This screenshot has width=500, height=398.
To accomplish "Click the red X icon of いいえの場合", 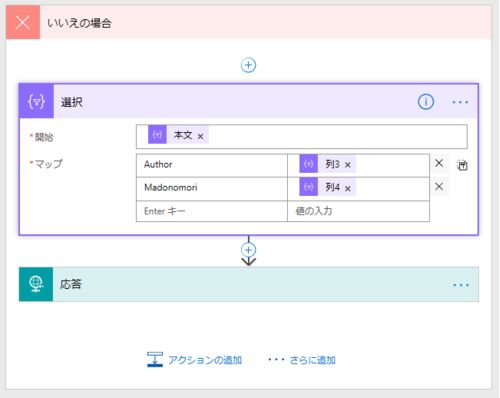I will 23,22.
